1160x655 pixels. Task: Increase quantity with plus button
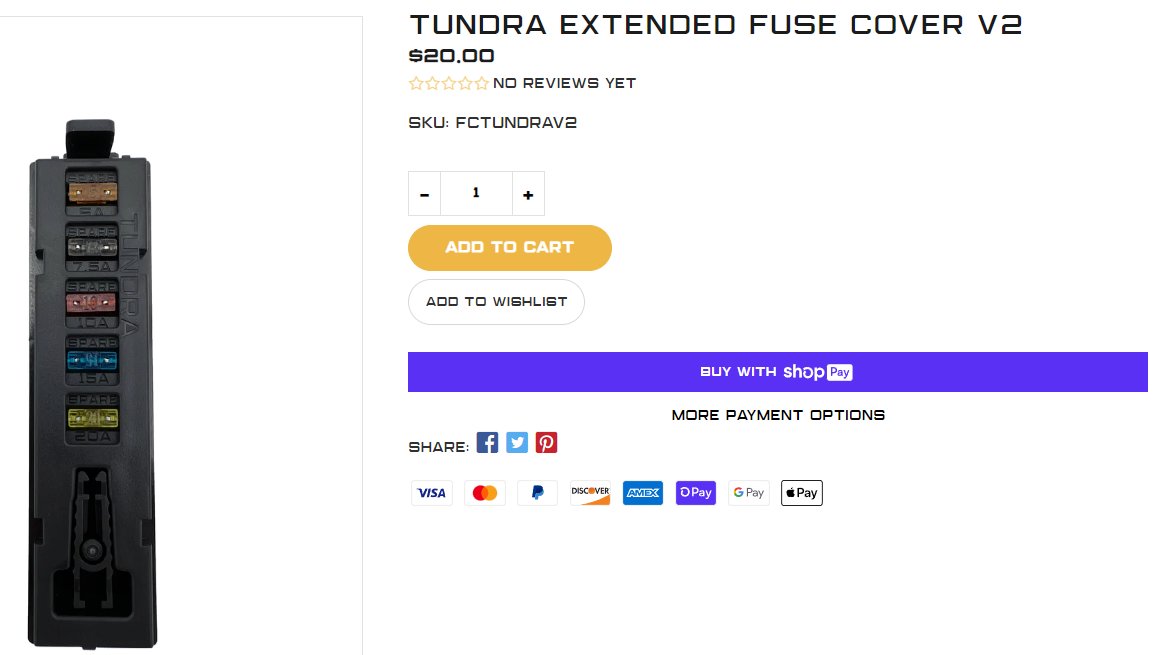coord(528,194)
